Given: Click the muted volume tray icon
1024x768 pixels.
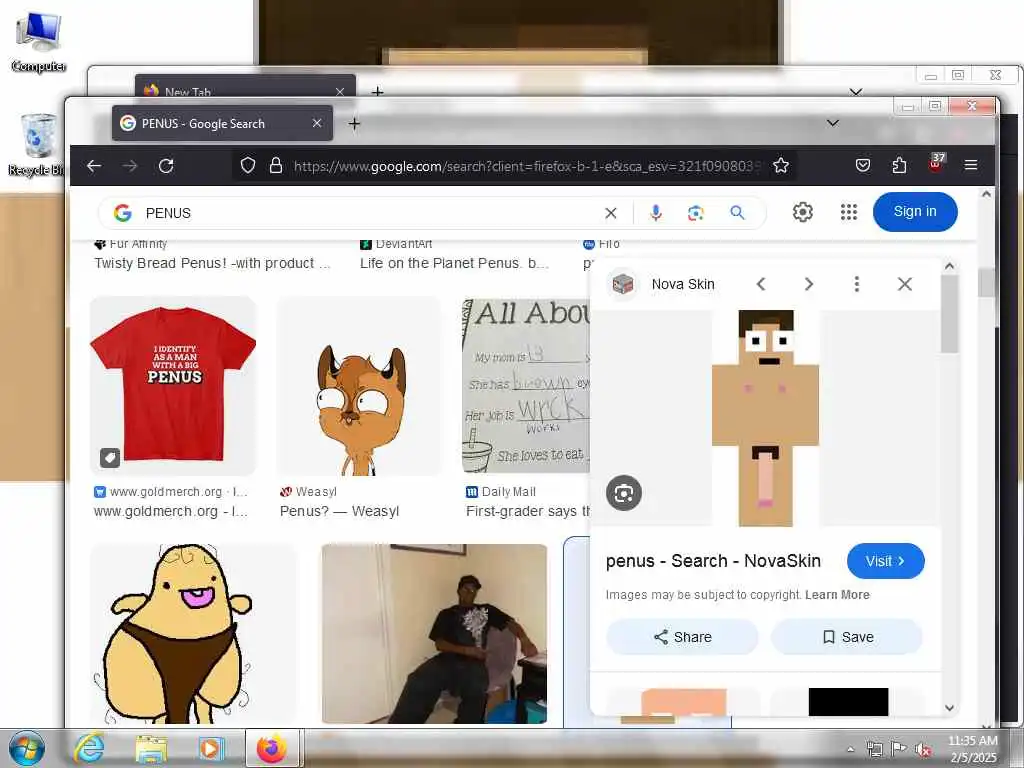Looking at the screenshot, I should click(923, 750).
